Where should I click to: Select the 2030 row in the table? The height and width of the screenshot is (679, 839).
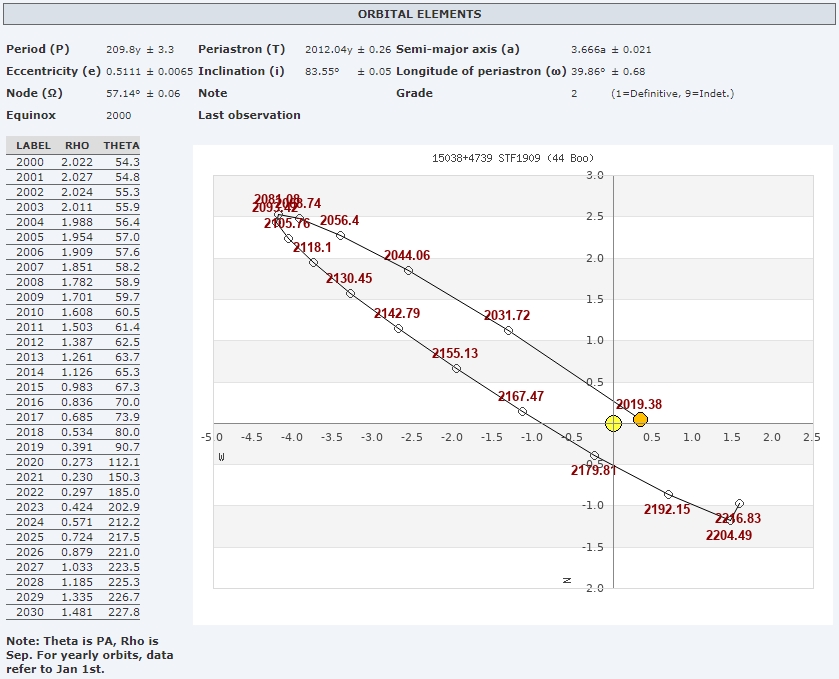coord(72,612)
